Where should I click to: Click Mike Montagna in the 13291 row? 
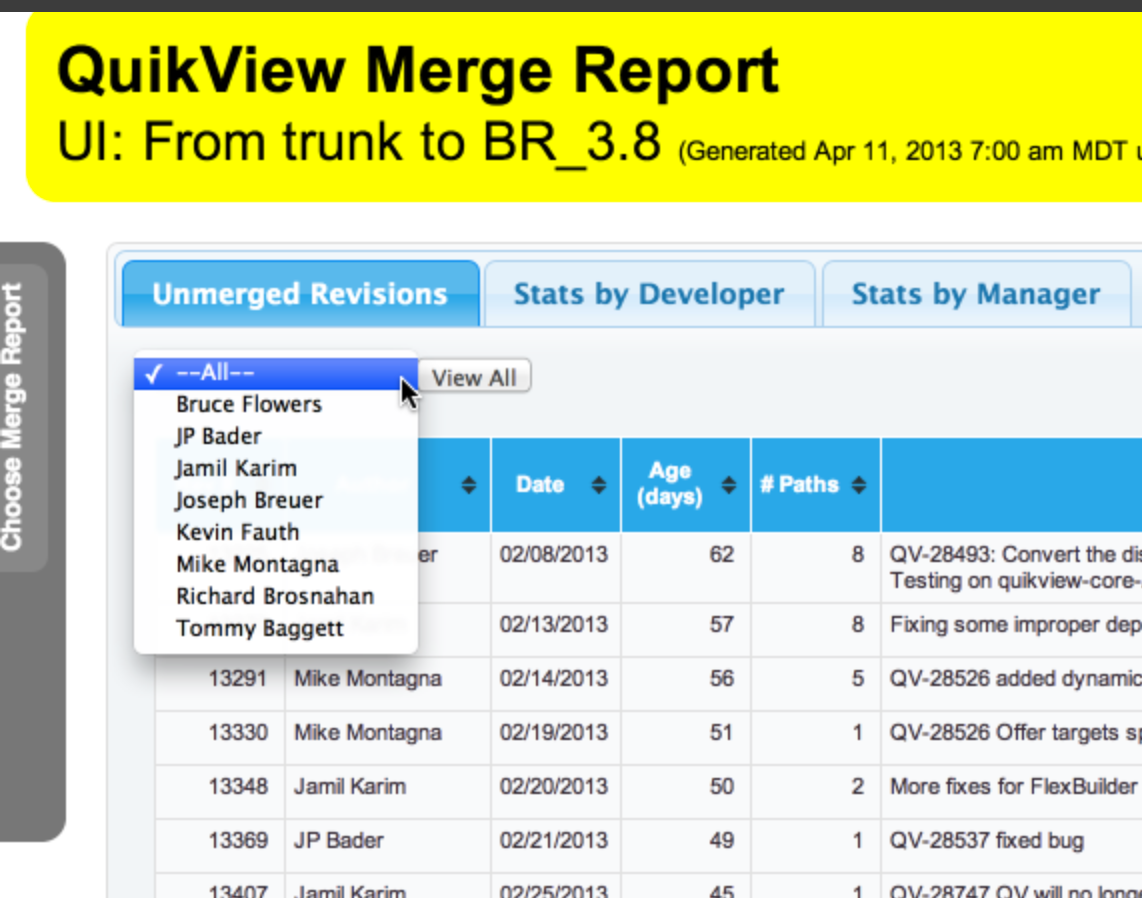click(x=368, y=679)
